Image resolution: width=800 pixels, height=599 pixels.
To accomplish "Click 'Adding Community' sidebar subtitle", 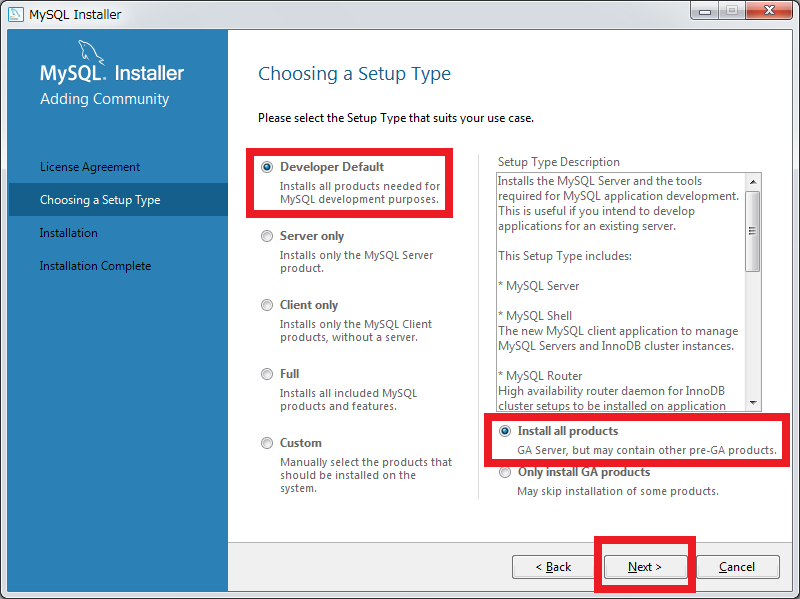I will pyautogui.click(x=105, y=98).
